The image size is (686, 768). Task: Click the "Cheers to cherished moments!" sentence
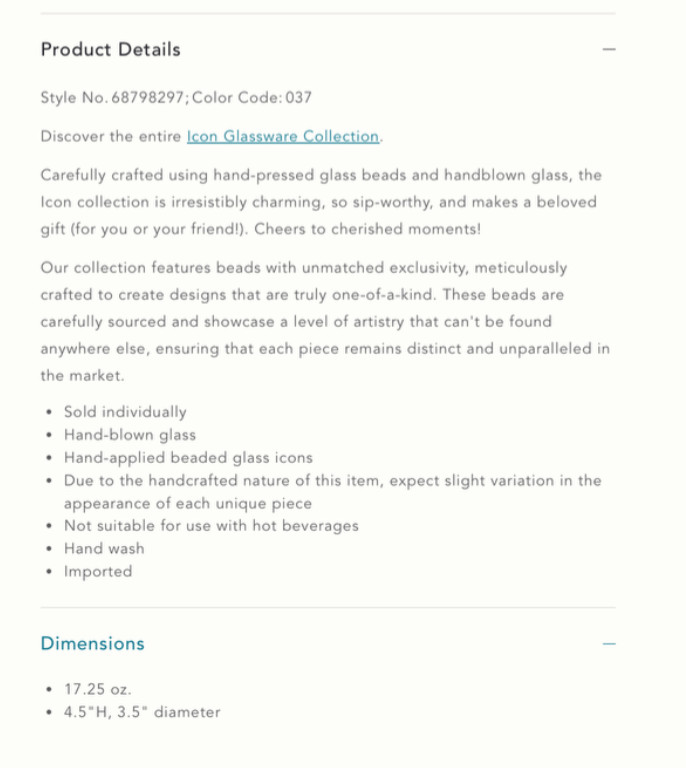368,229
